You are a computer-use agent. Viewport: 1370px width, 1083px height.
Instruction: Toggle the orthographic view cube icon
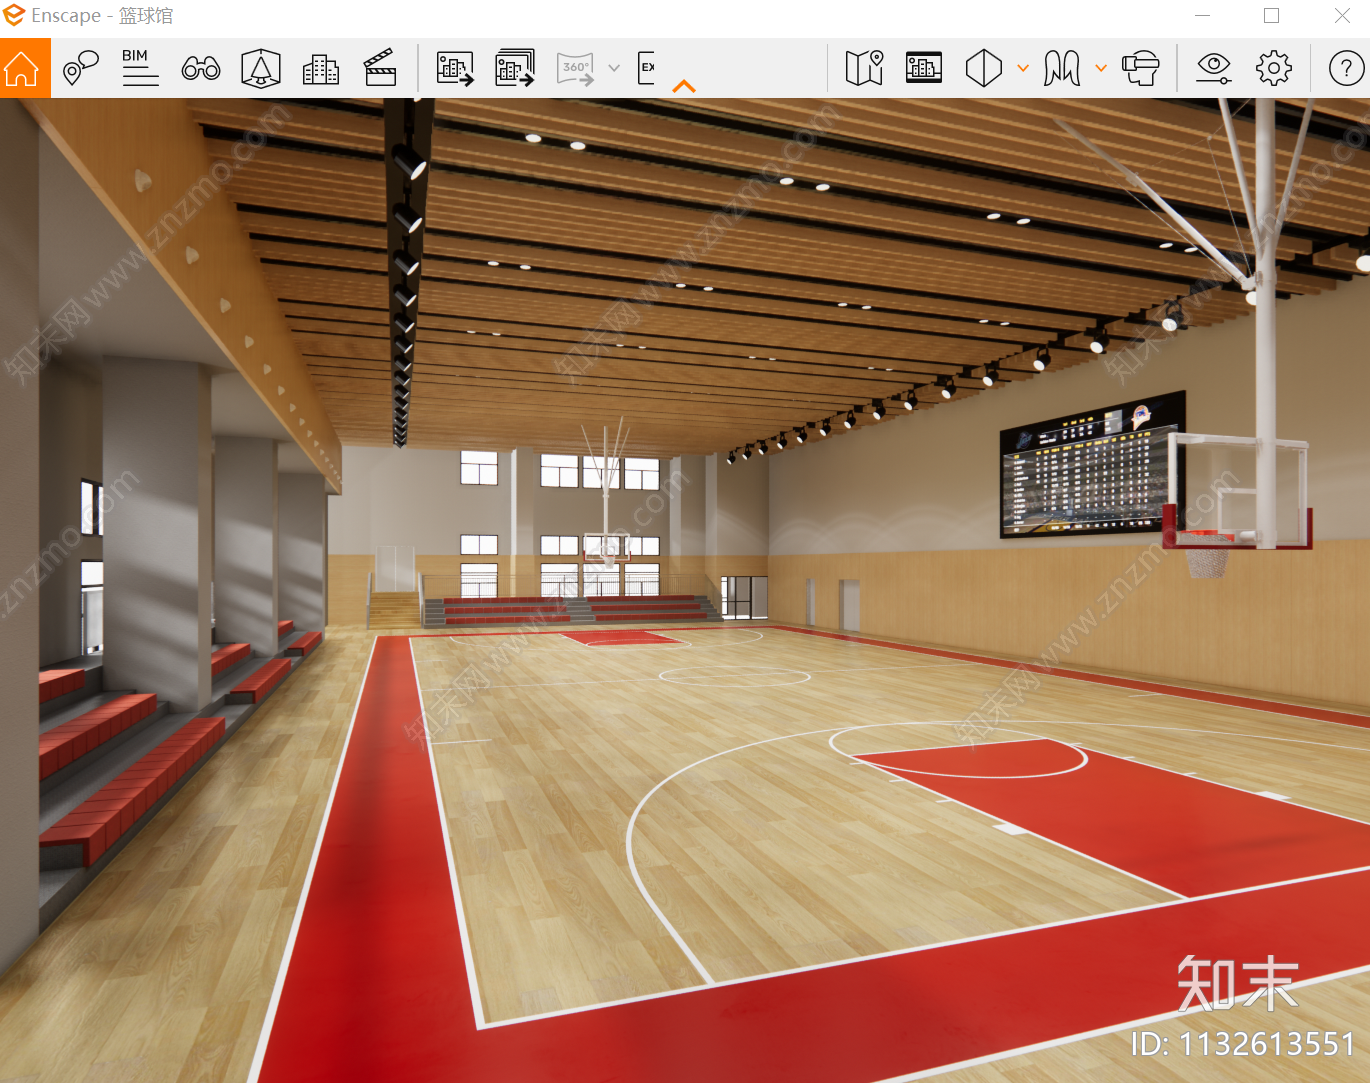(x=984, y=68)
